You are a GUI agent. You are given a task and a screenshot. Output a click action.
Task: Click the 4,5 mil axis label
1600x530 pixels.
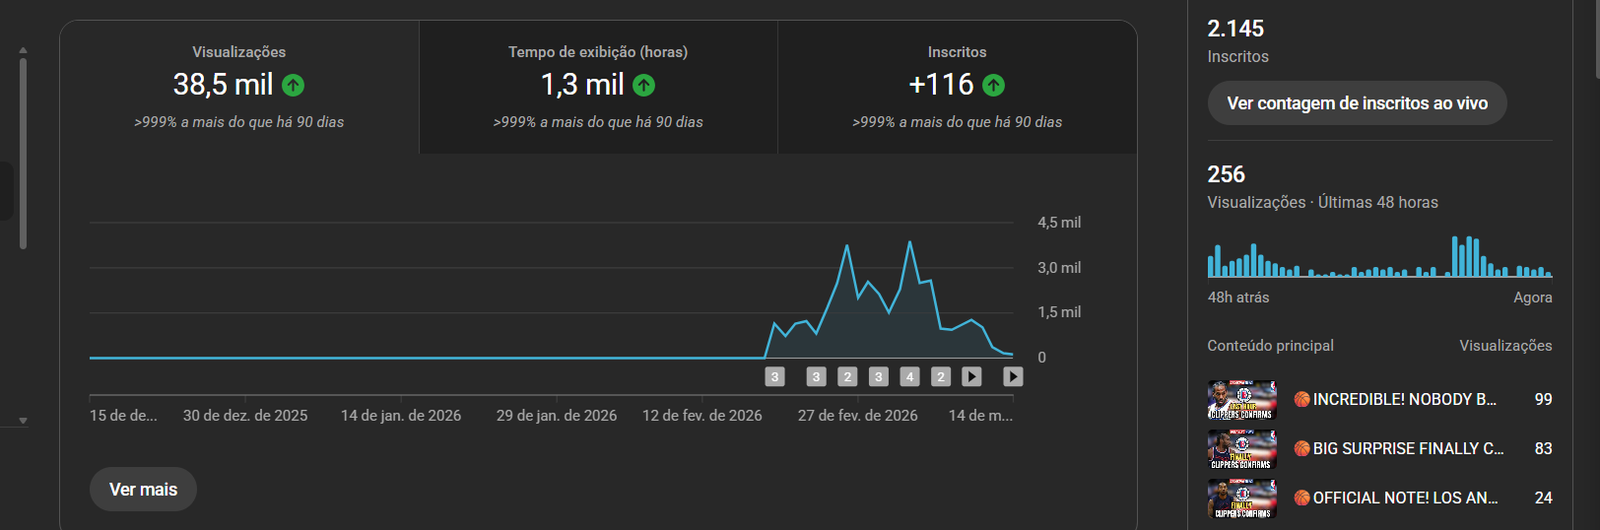pyautogui.click(x=1059, y=223)
